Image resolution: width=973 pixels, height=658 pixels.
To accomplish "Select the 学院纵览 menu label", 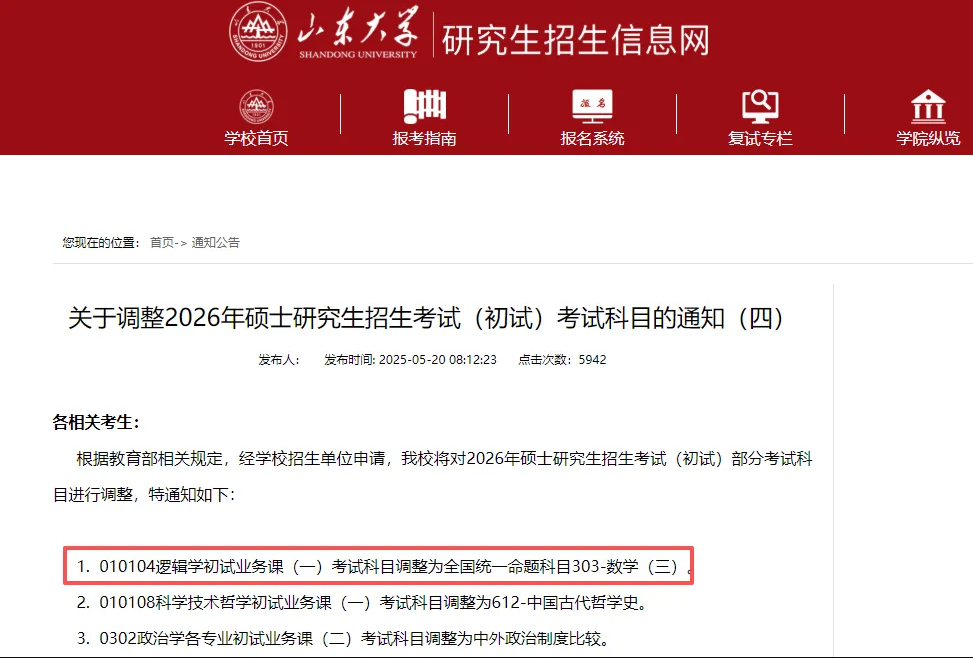I will pyautogui.click(x=928, y=138).
